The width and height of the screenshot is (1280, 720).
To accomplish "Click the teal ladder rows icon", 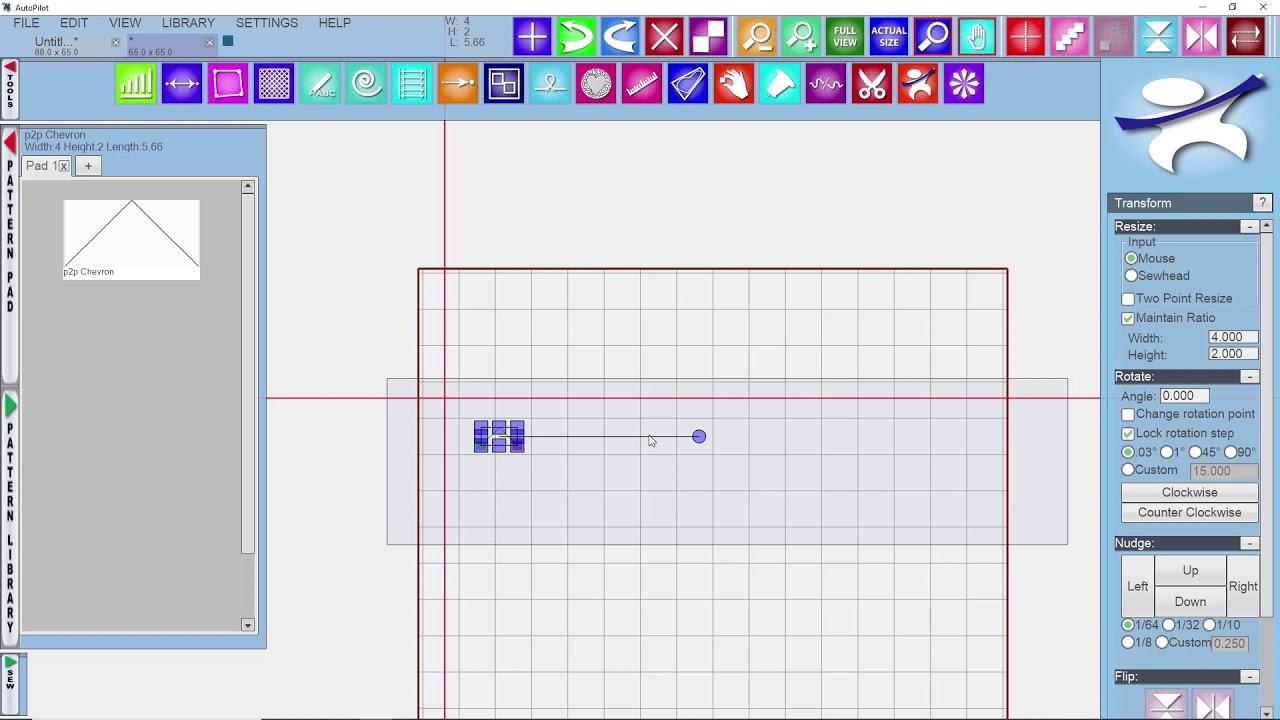I will tap(412, 84).
